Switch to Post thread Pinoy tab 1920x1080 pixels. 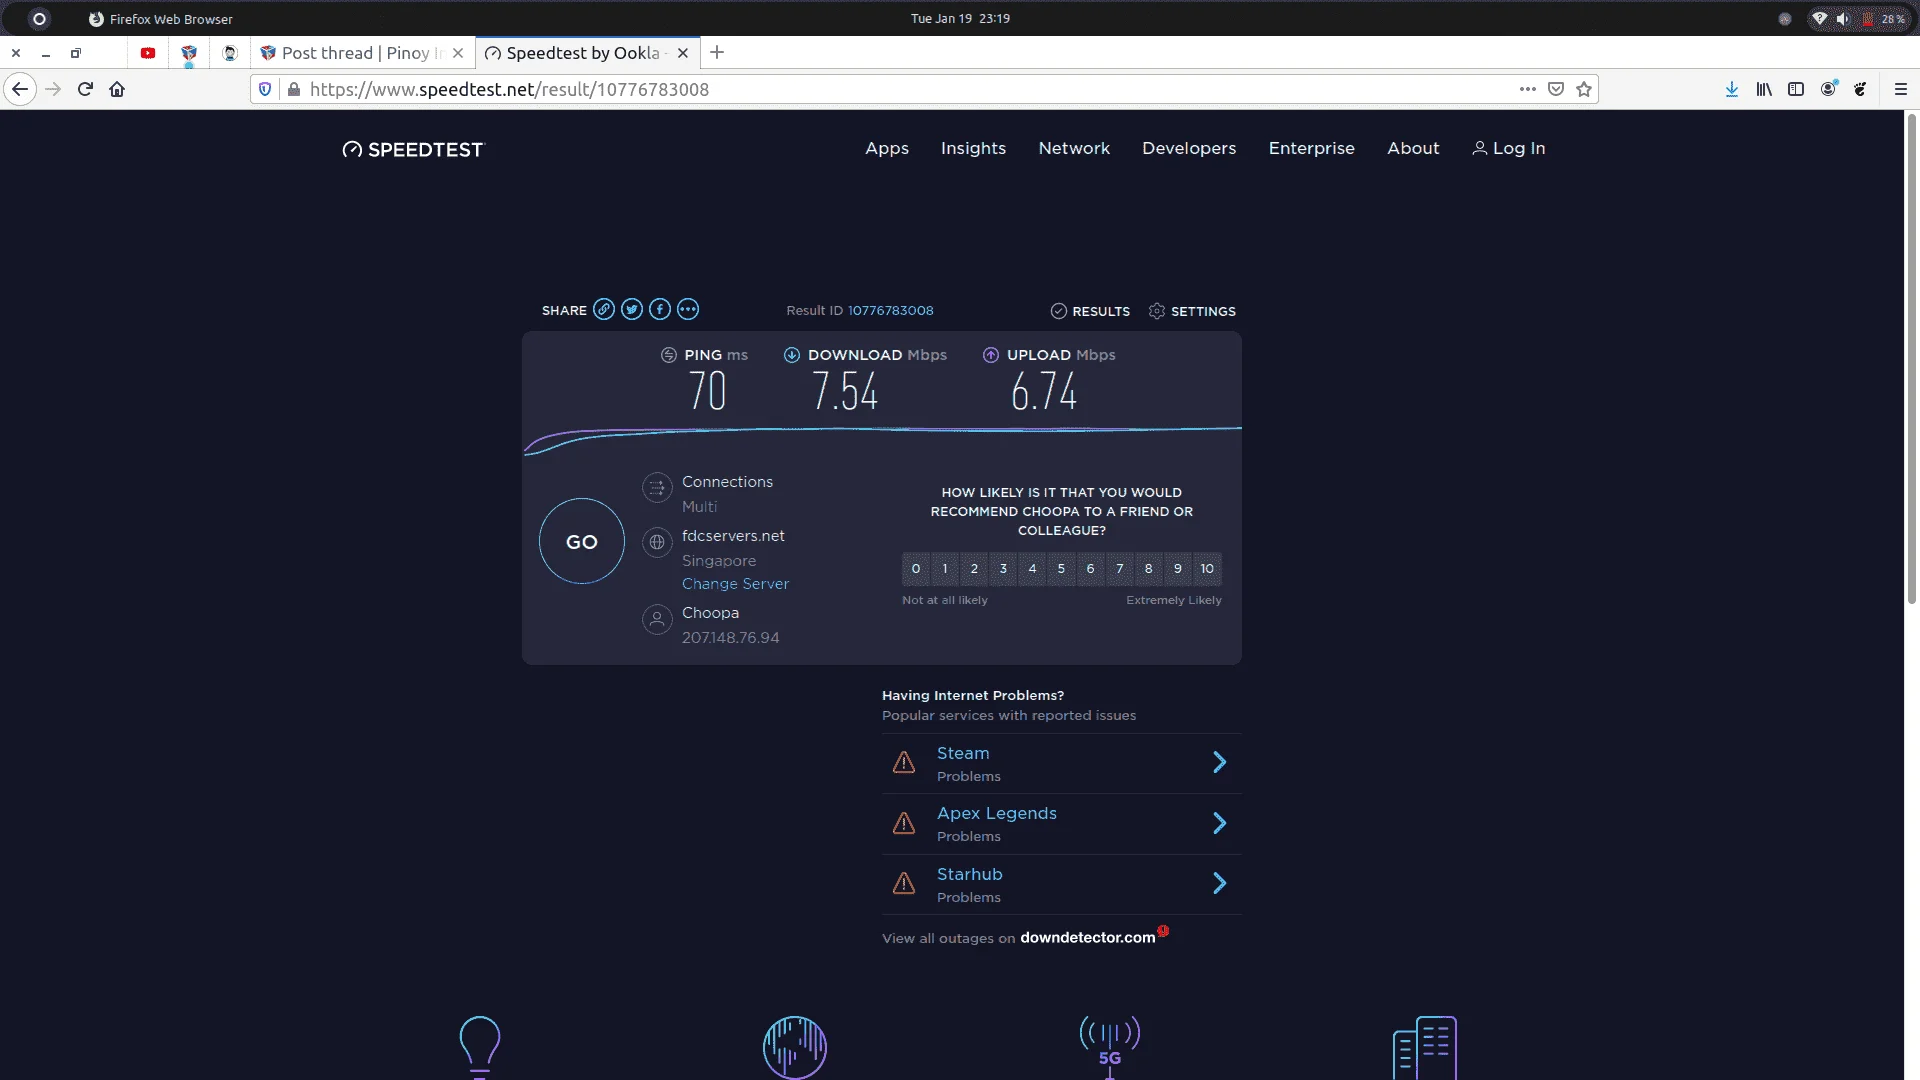[x=361, y=53]
